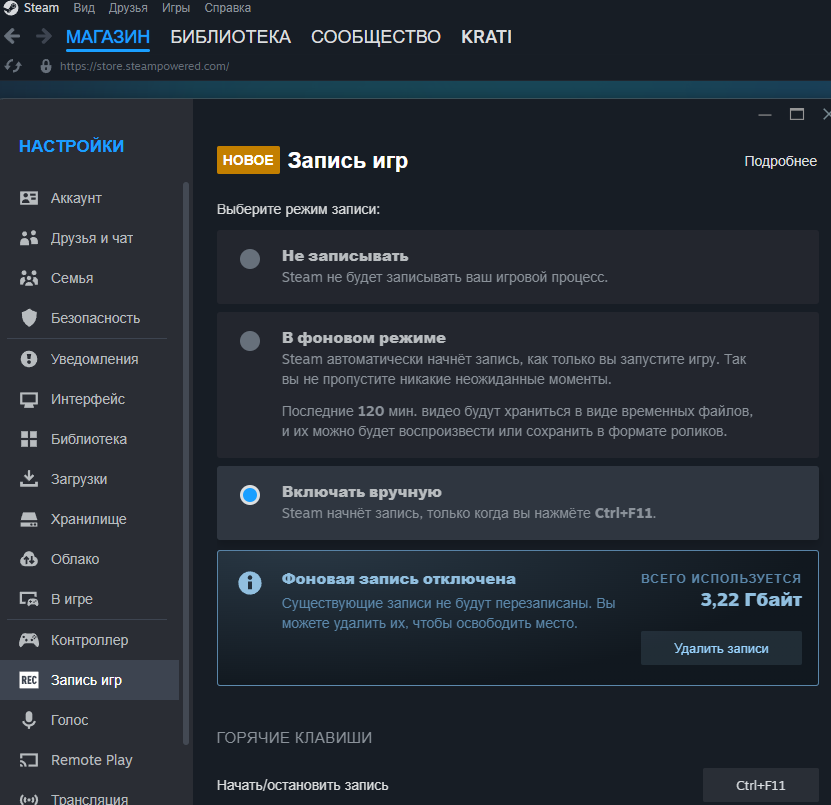Switch to the МАГАЗИН tab

pos(108,37)
